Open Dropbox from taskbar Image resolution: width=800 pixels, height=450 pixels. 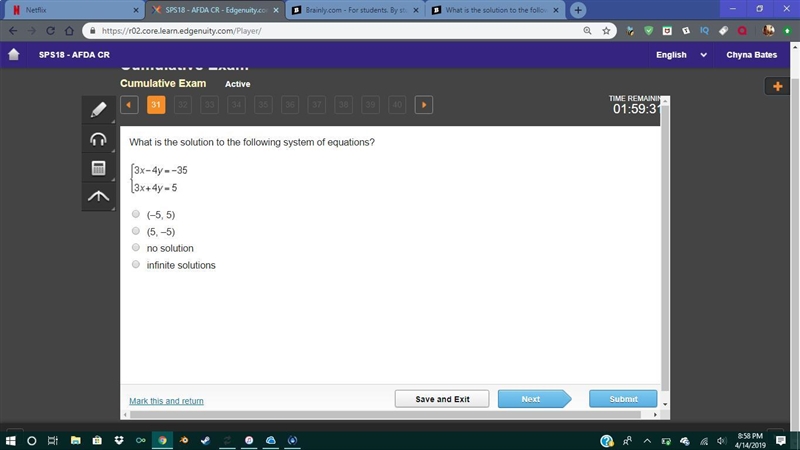coord(119,440)
